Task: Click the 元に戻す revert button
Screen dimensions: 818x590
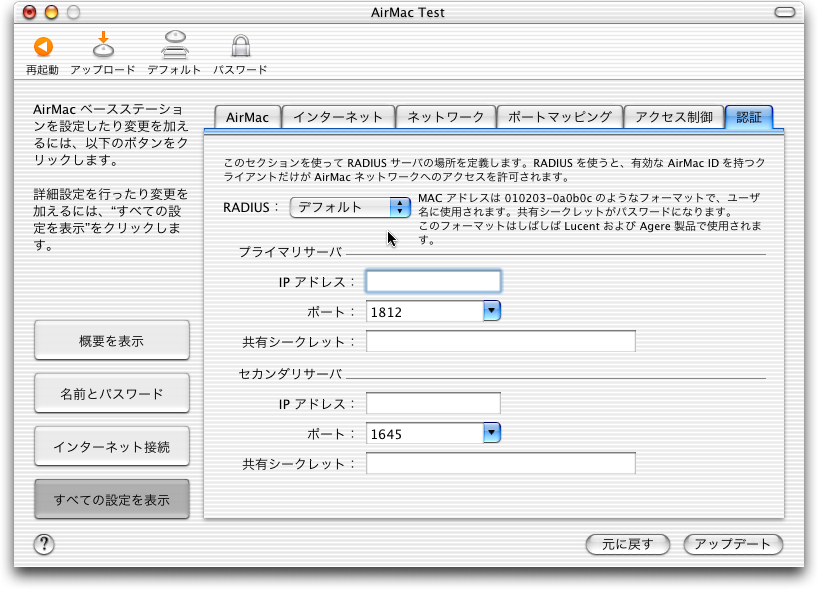Action: 627,544
